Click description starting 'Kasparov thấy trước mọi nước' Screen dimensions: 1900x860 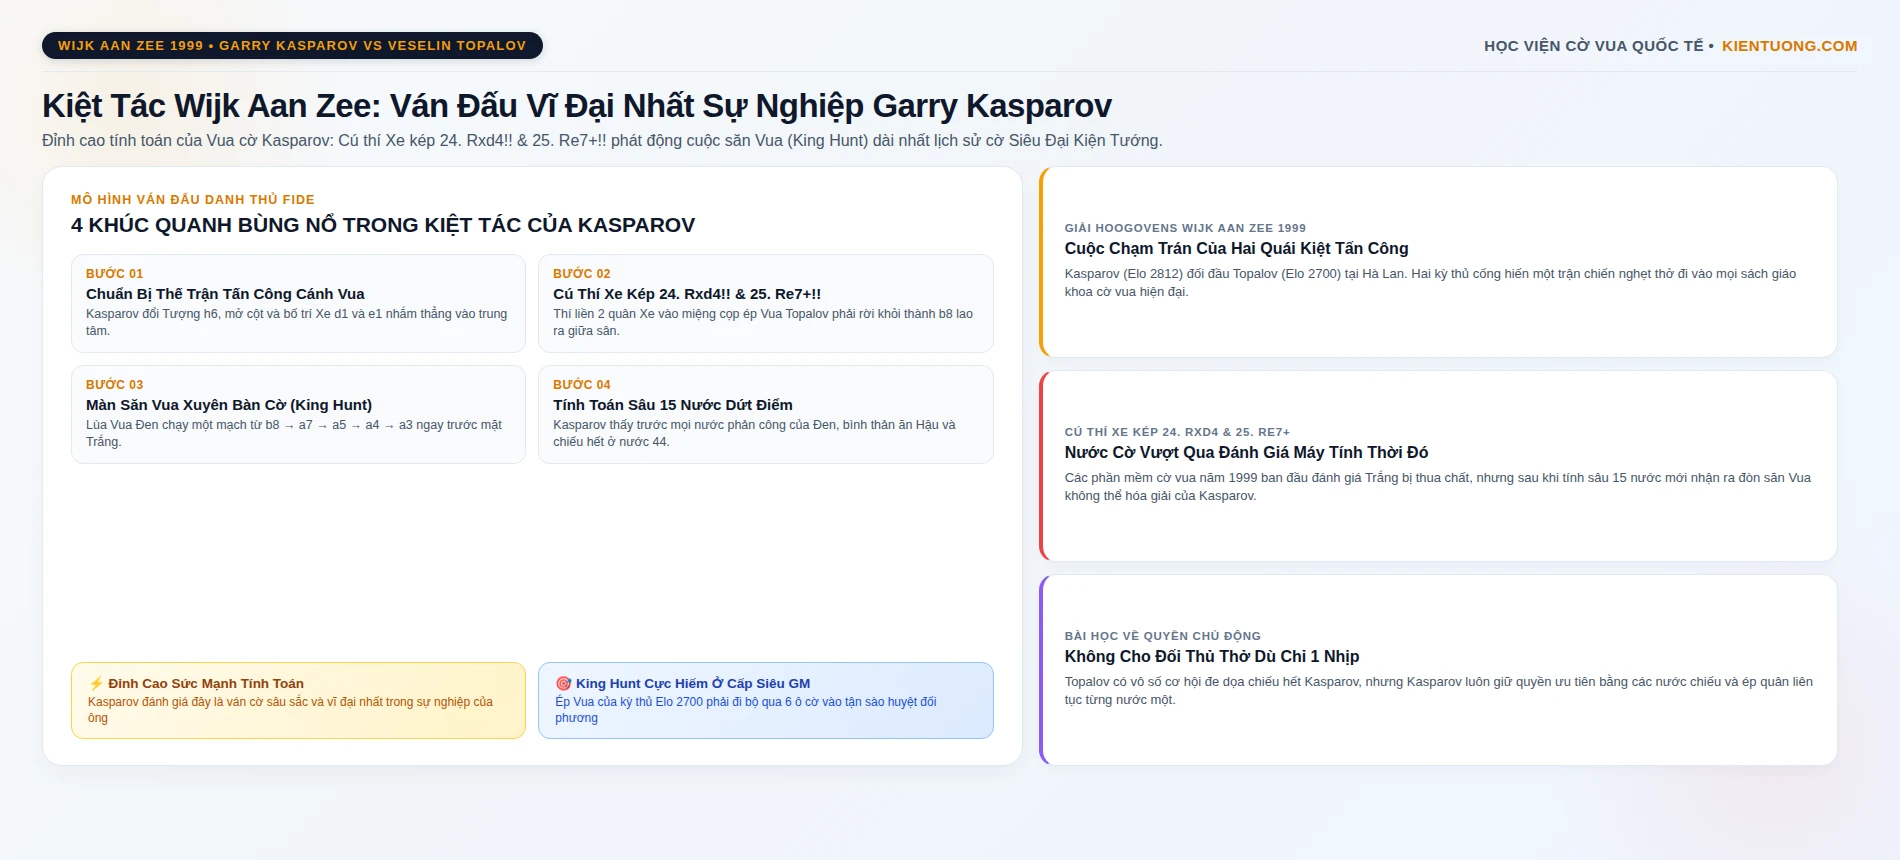coord(755,433)
